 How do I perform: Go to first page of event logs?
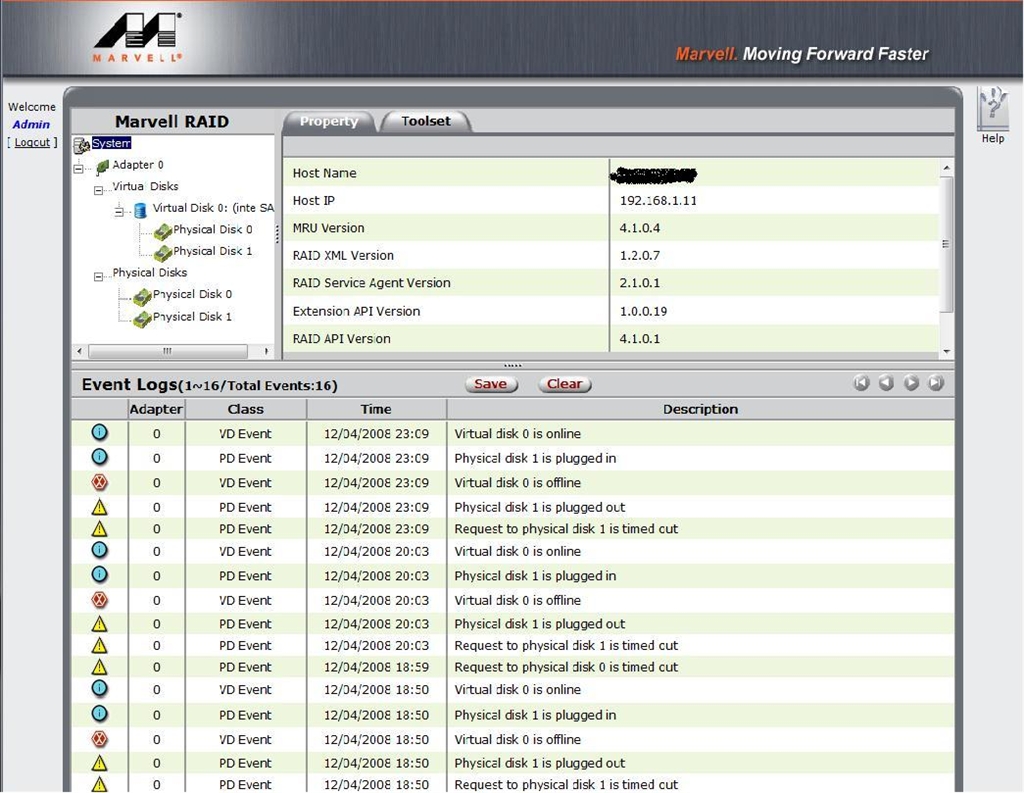(x=861, y=383)
